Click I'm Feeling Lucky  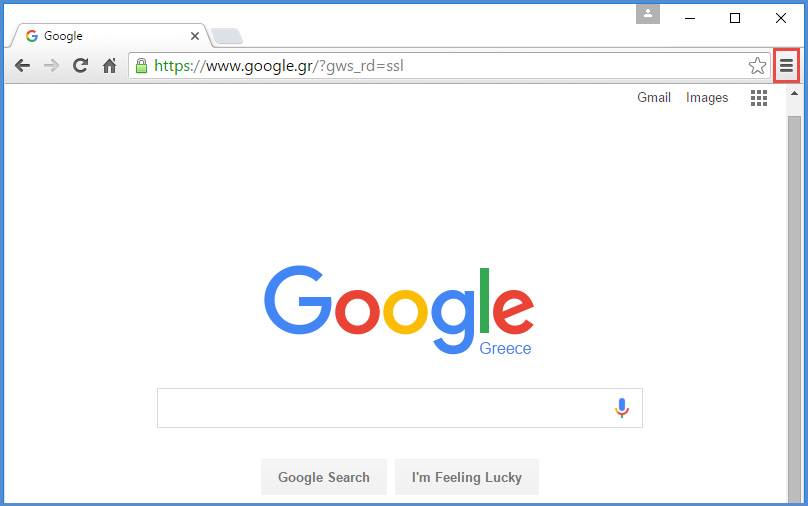[x=467, y=477]
